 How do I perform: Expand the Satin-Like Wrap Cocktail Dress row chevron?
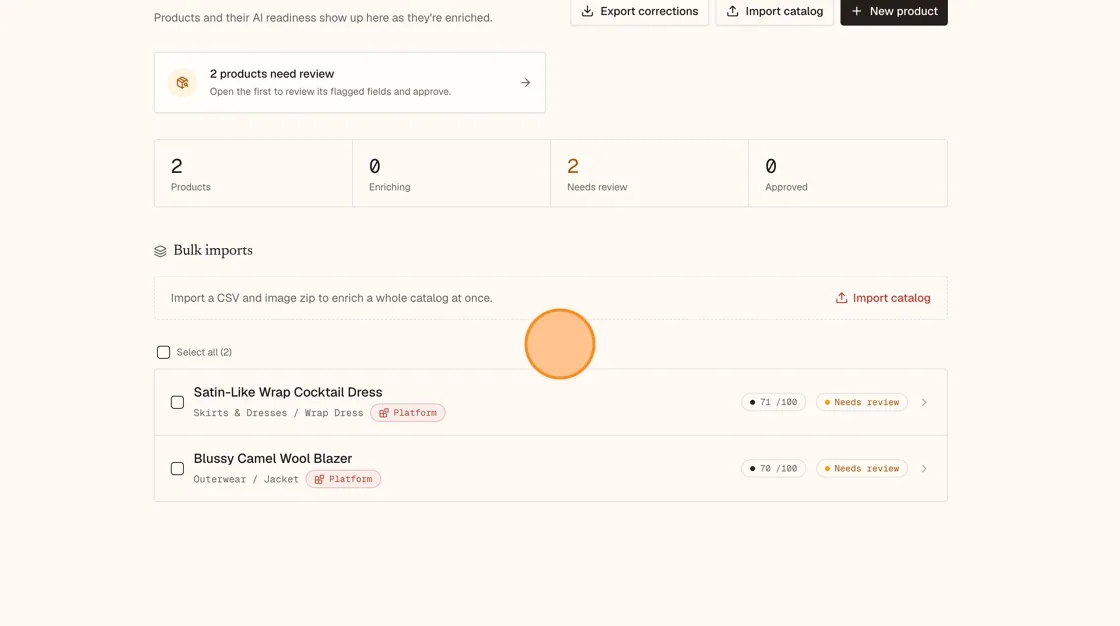point(924,402)
